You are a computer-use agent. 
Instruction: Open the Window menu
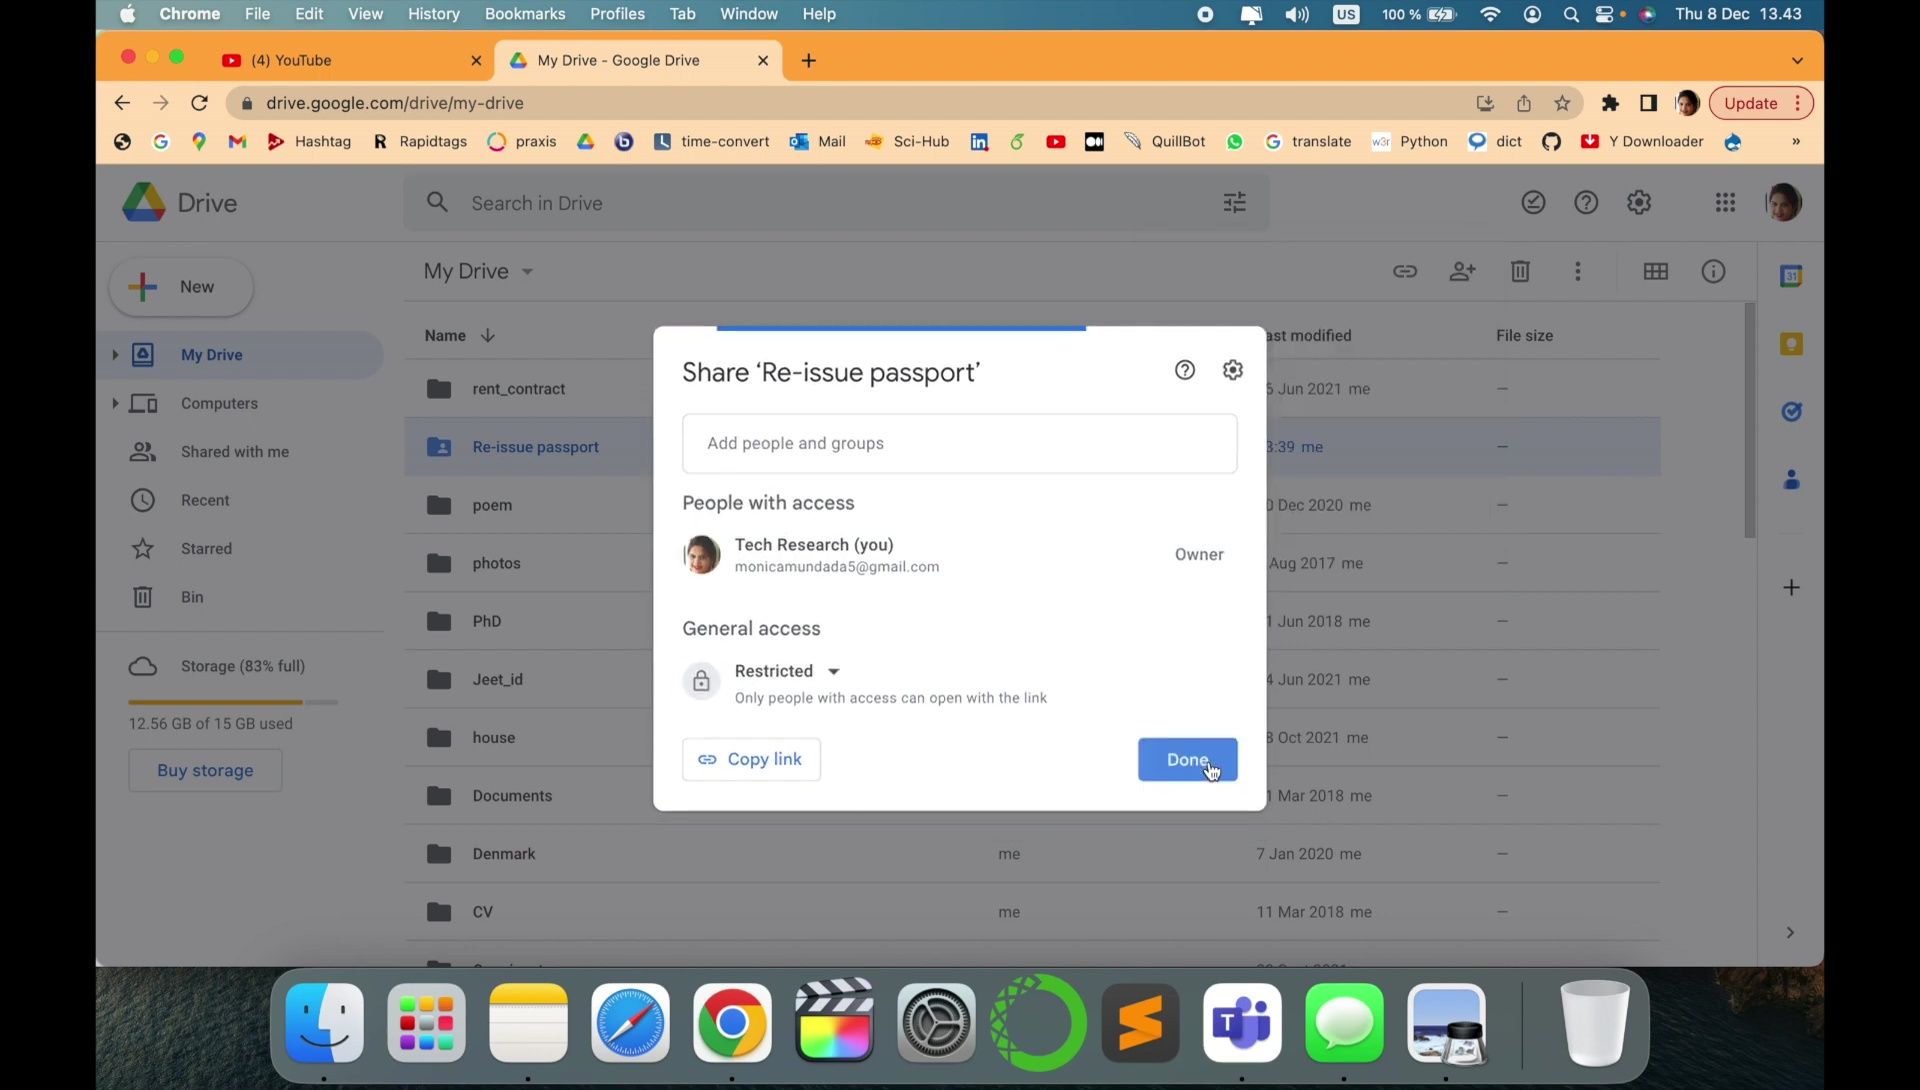[748, 14]
